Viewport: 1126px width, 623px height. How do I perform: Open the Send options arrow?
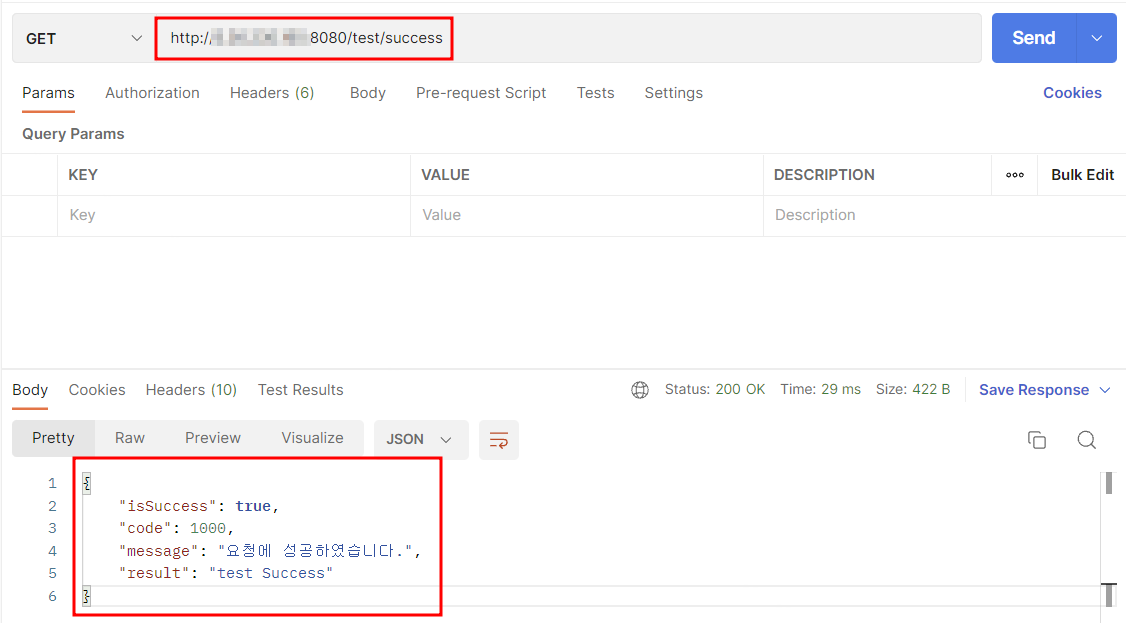click(x=1097, y=38)
